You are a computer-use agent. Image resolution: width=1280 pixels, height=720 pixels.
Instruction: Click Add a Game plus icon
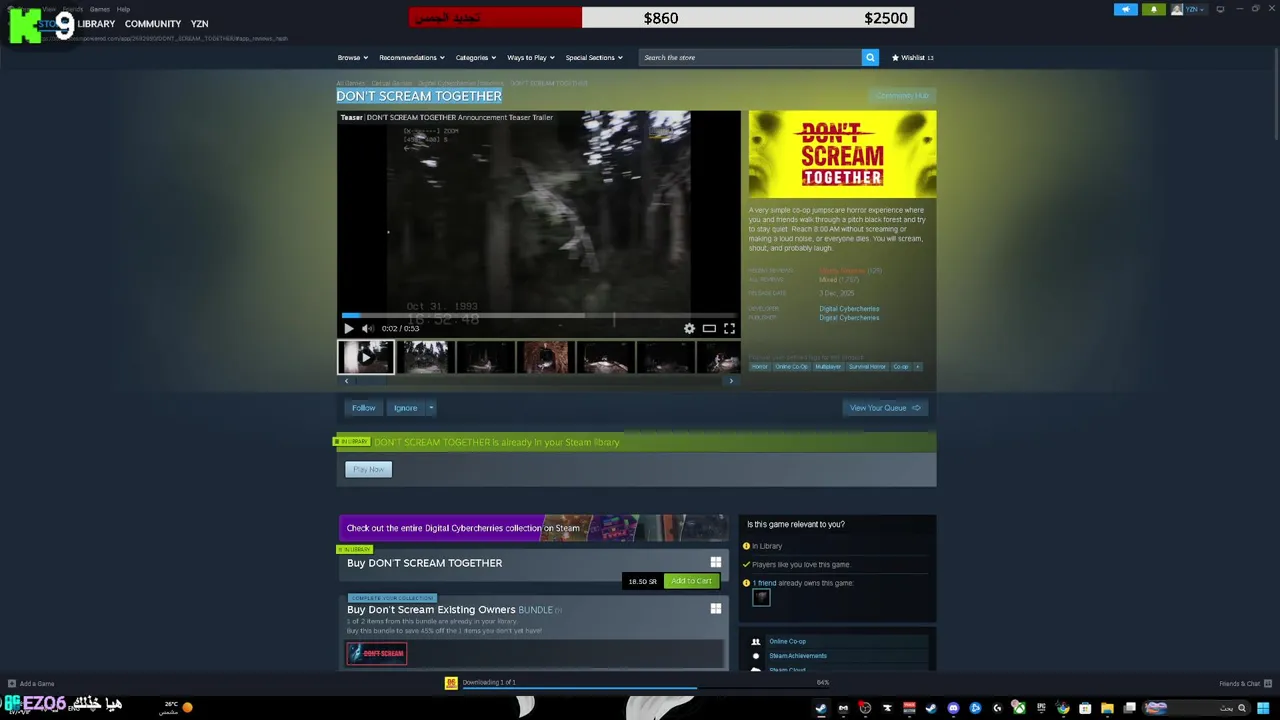12,683
